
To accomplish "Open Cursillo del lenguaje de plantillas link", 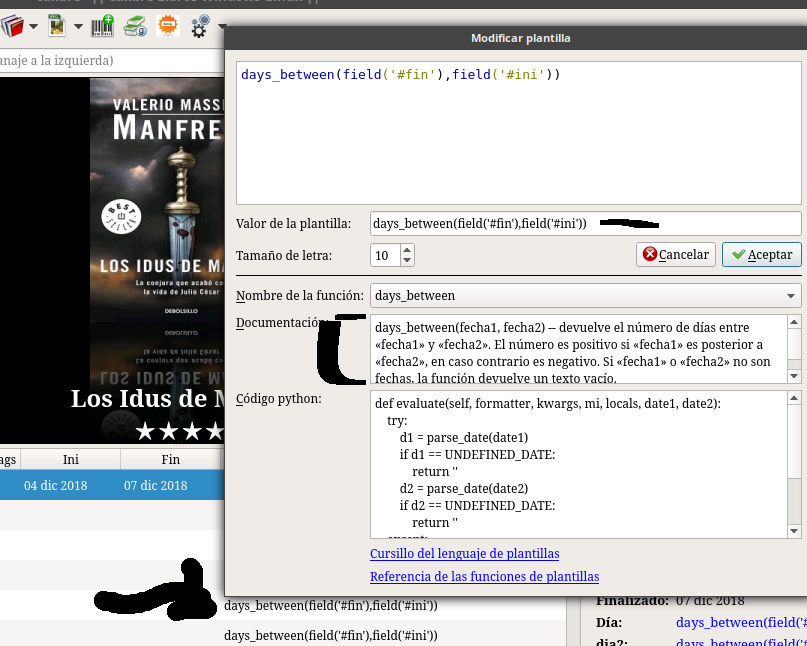I will [x=464, y=553].
